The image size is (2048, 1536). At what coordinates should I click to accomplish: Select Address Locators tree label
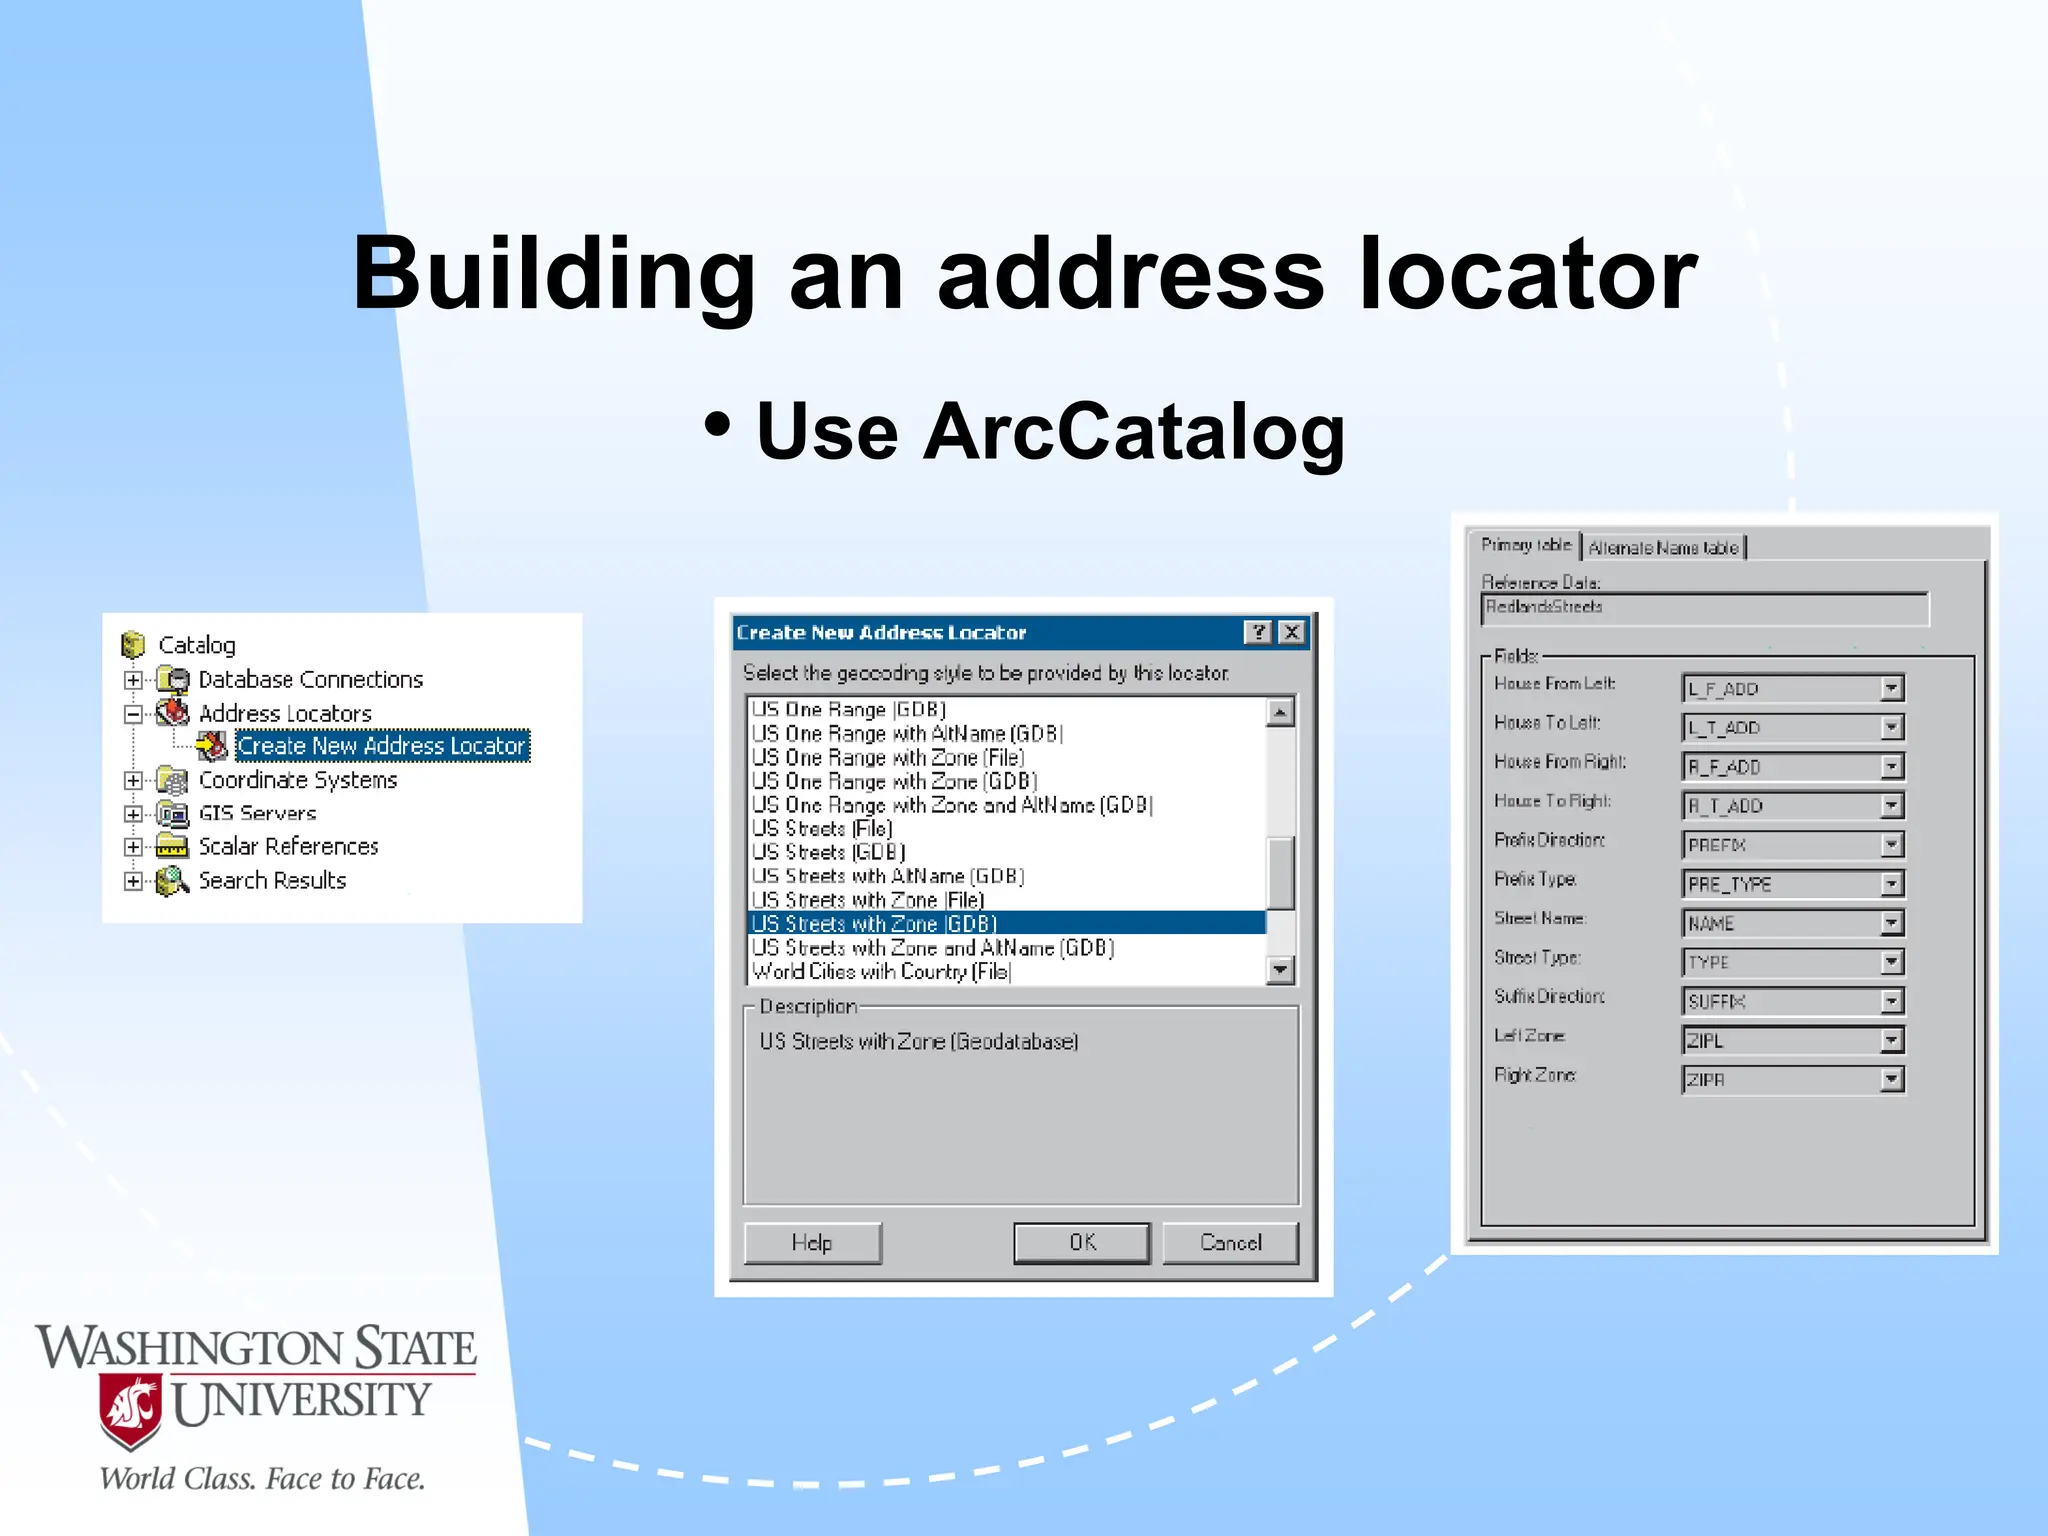pos(285,713)
